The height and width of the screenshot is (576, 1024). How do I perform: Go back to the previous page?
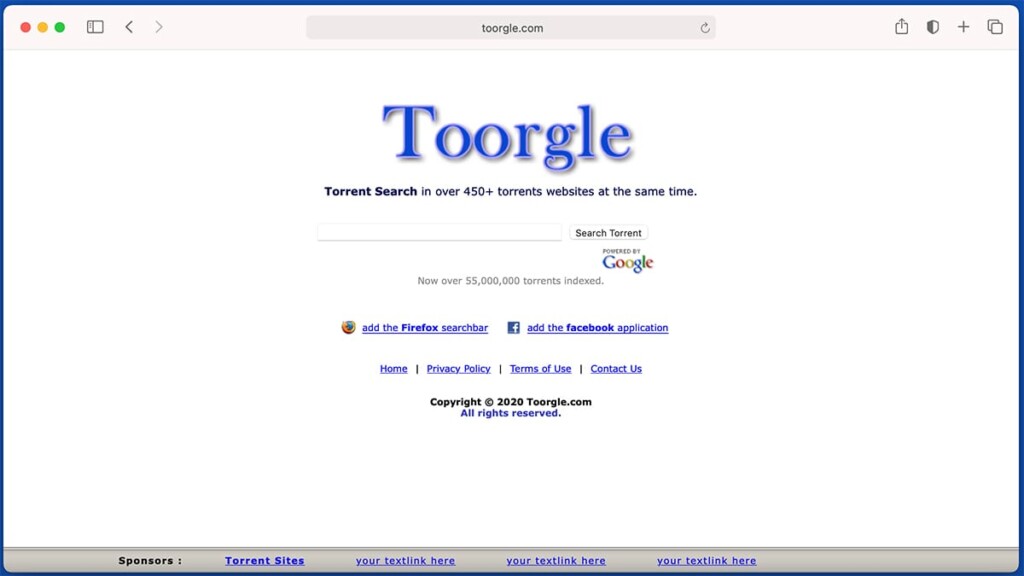click(x=129, y=27)
